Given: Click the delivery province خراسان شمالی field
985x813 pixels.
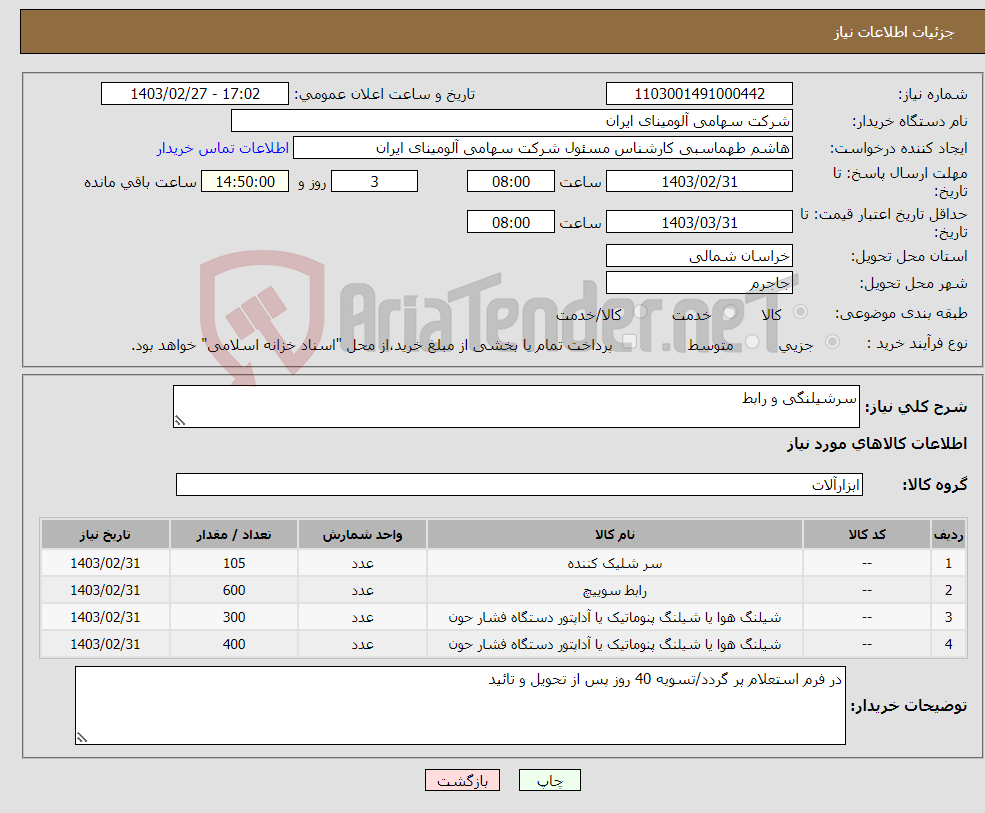Looking at the screenshot, I should 699,256.
